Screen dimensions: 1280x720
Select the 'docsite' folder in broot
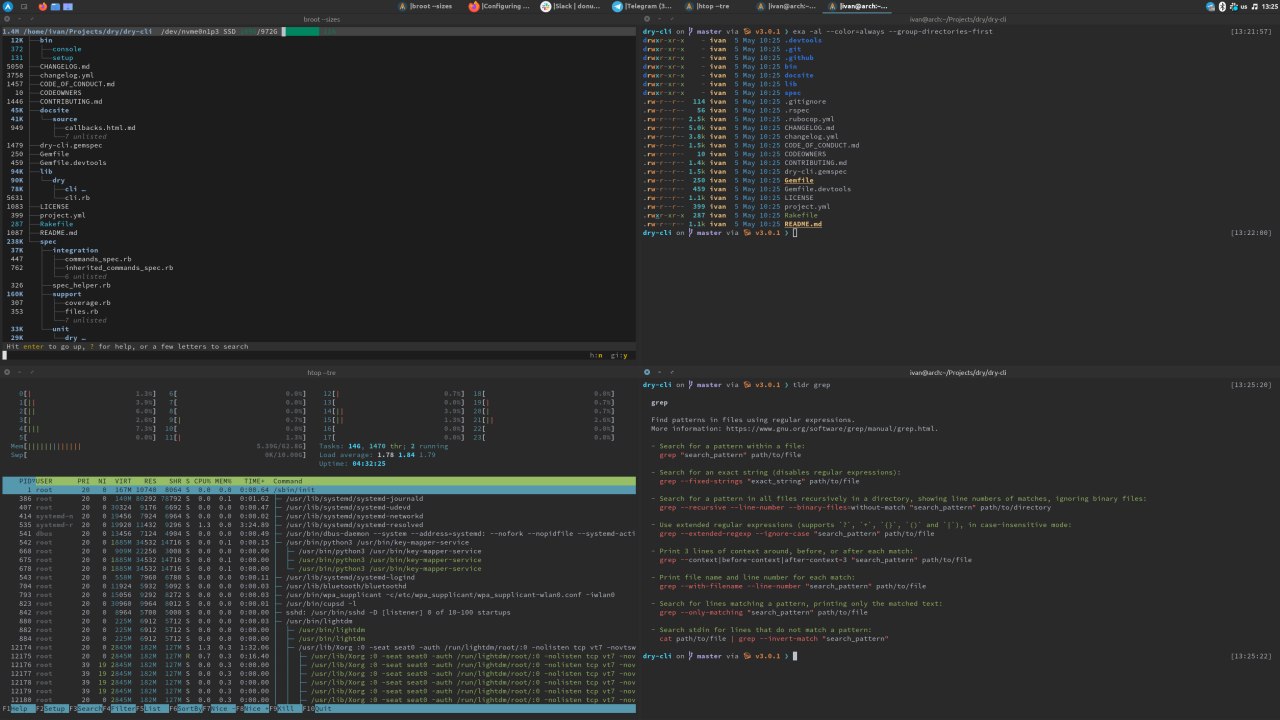[x=55, y=110]
